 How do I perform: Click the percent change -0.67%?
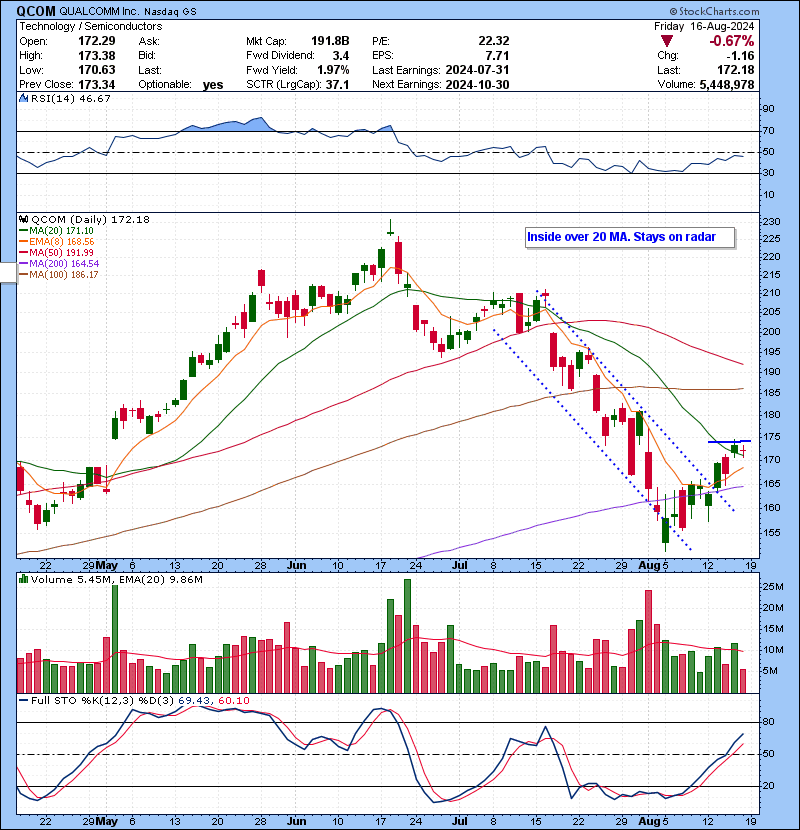pos(732,41)
